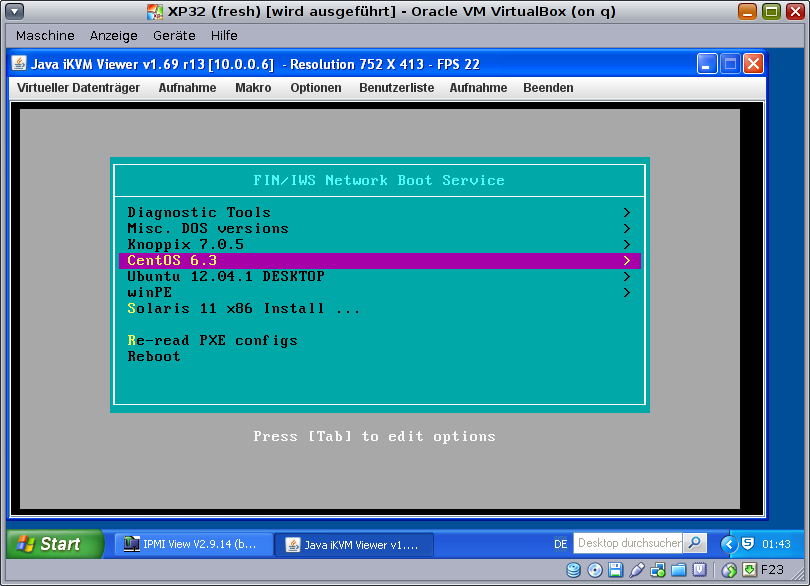The image size is (810, 586).
Task: Click the Desktop durchsuchen search field
Action: (628, 543)
